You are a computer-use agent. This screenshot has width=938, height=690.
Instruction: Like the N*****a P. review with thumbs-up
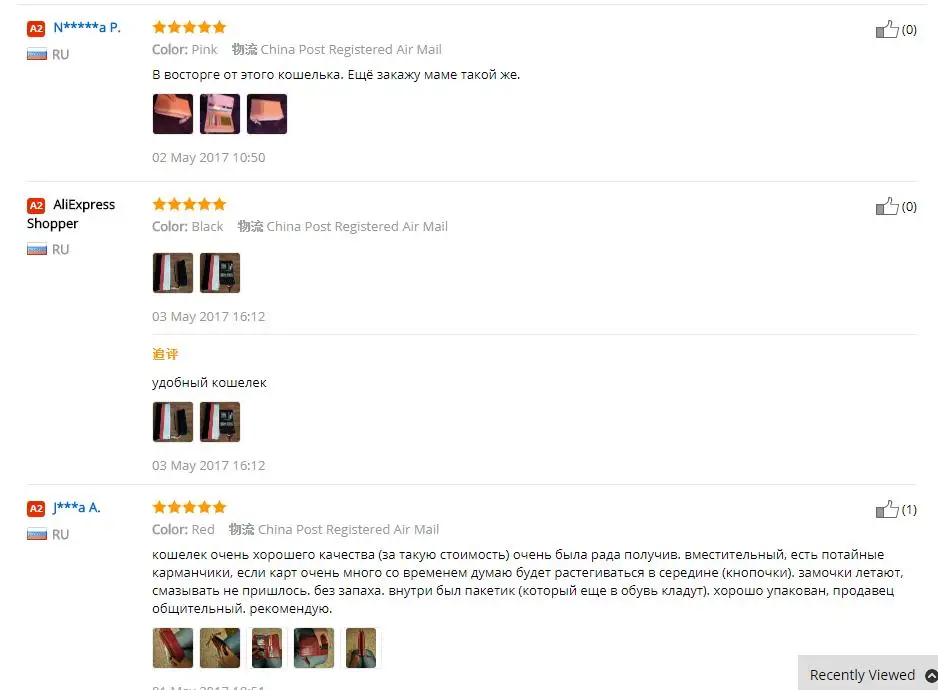[887, 29]
